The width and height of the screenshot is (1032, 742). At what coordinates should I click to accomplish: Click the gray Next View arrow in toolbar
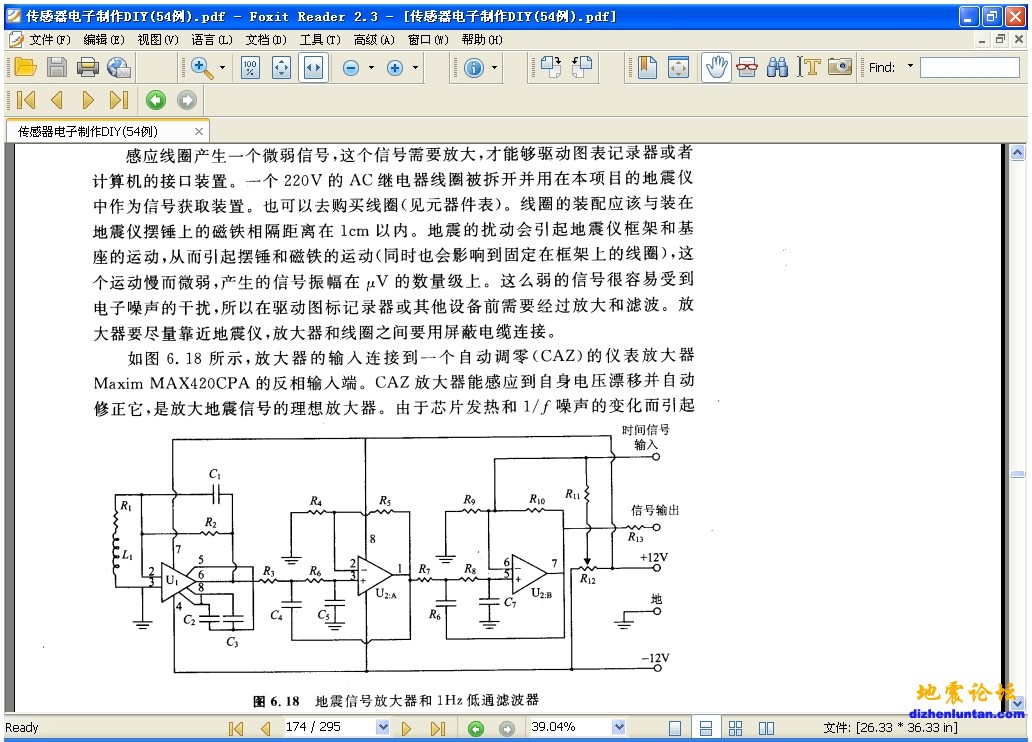(187, 100)
